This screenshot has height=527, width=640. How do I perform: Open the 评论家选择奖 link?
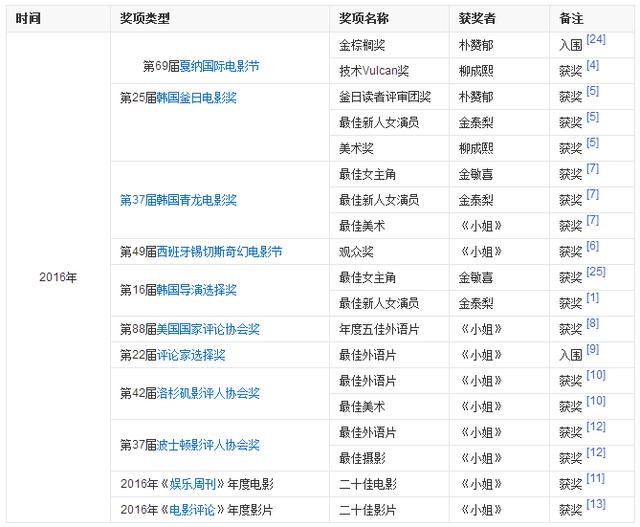pyautogui.click(x=191, y=355)
